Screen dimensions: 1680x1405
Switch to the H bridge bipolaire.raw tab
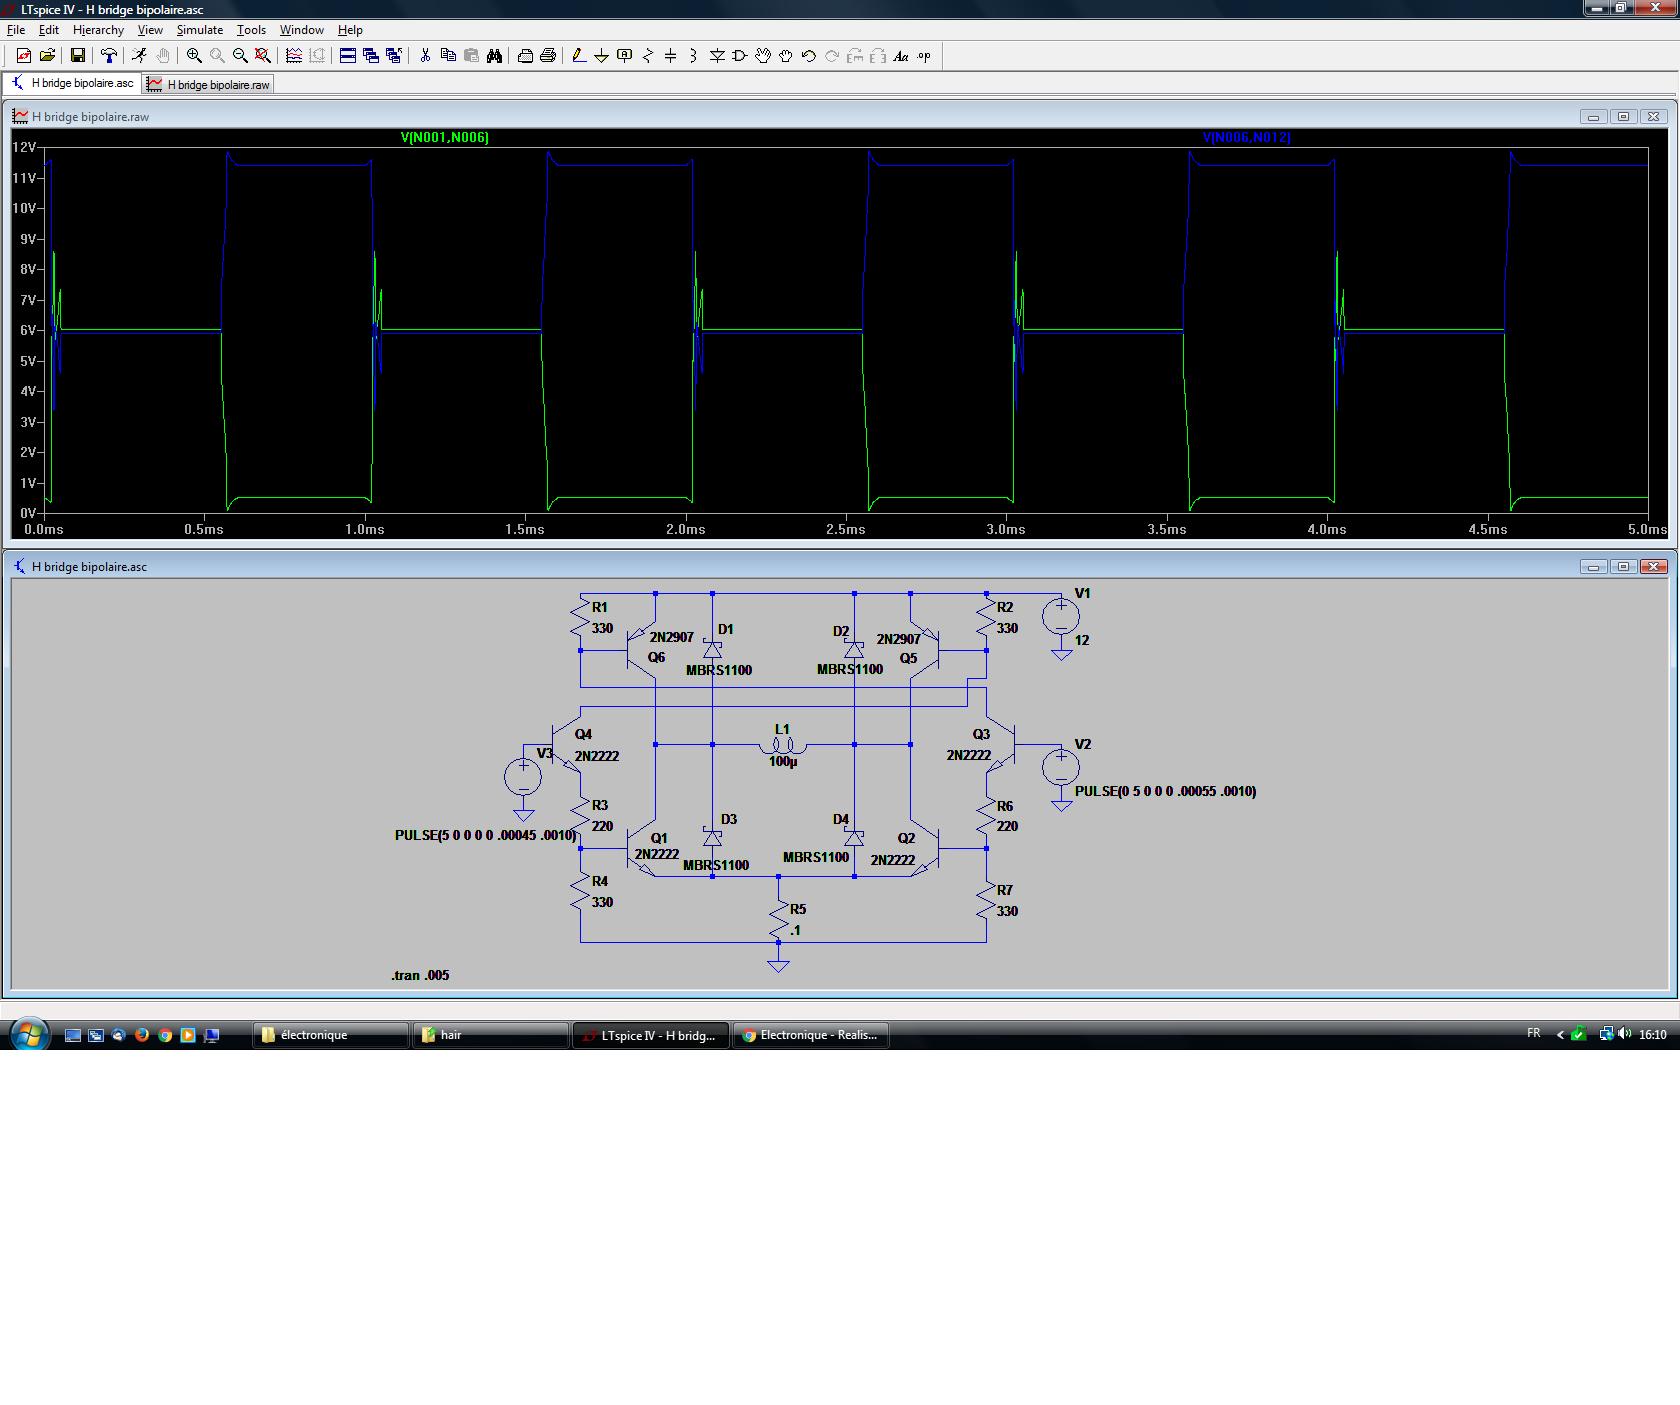pyautogui.click(x=208, y=85)
